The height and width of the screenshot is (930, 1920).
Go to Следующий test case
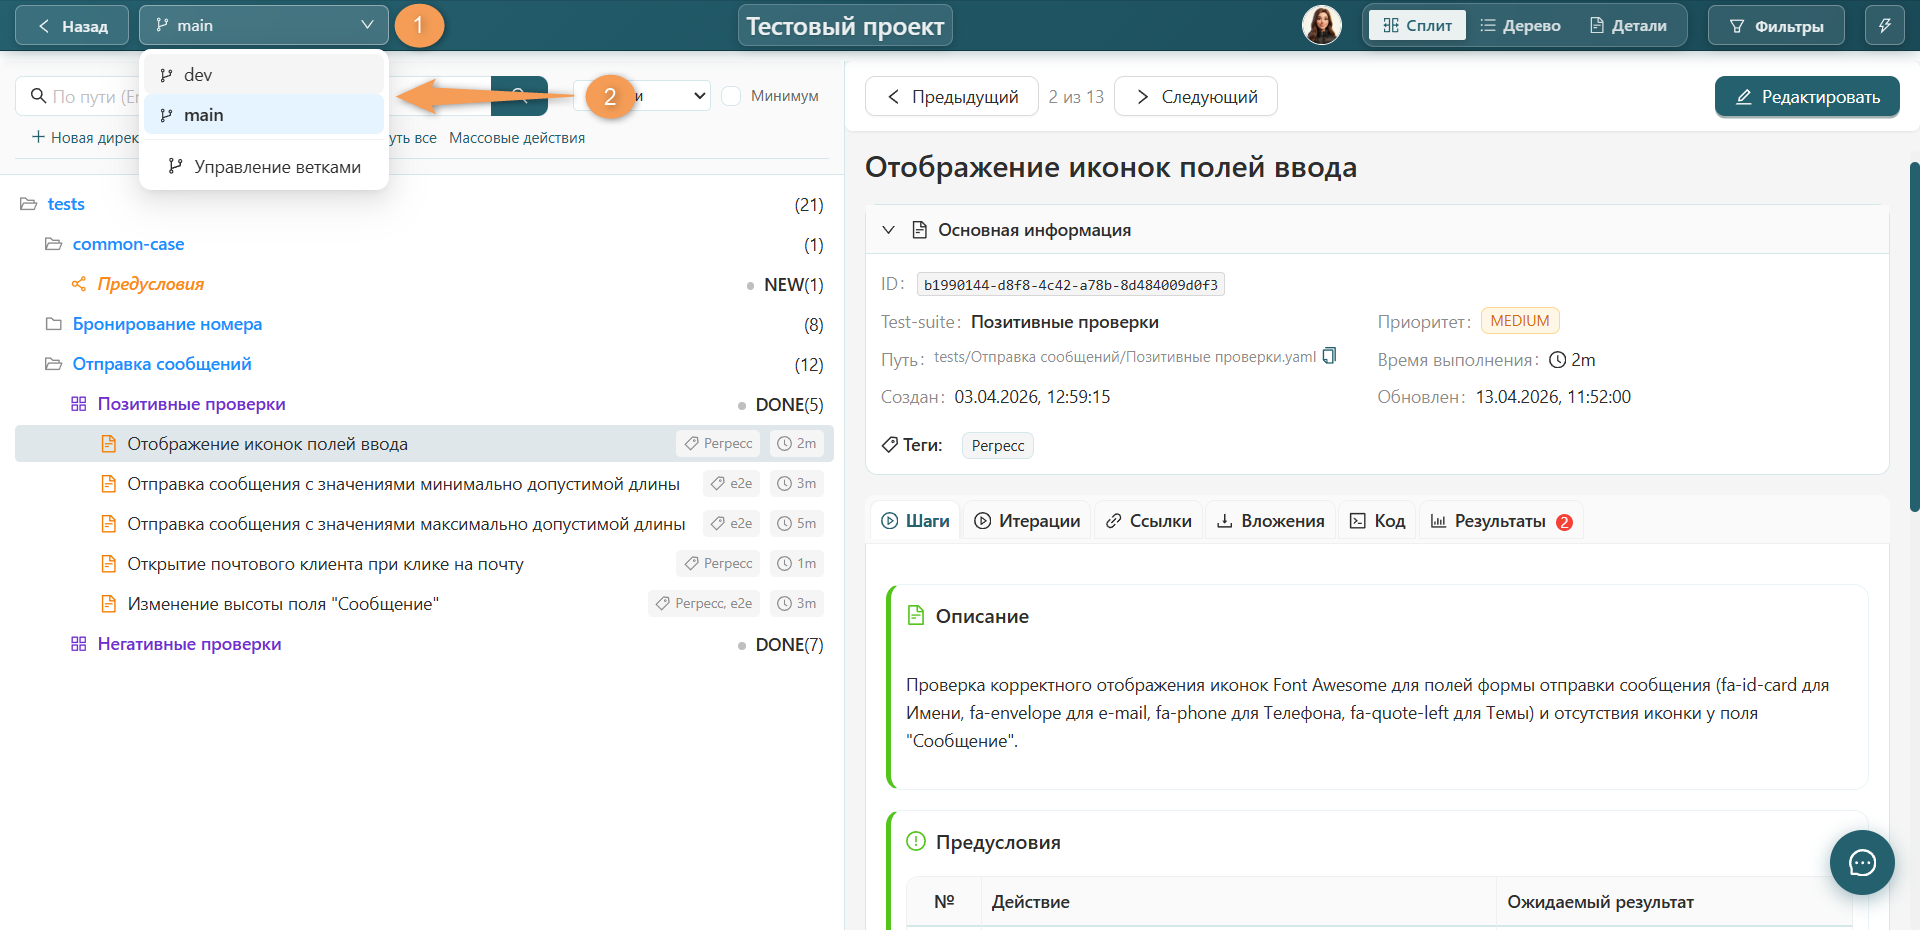[x=1196, y=97]
